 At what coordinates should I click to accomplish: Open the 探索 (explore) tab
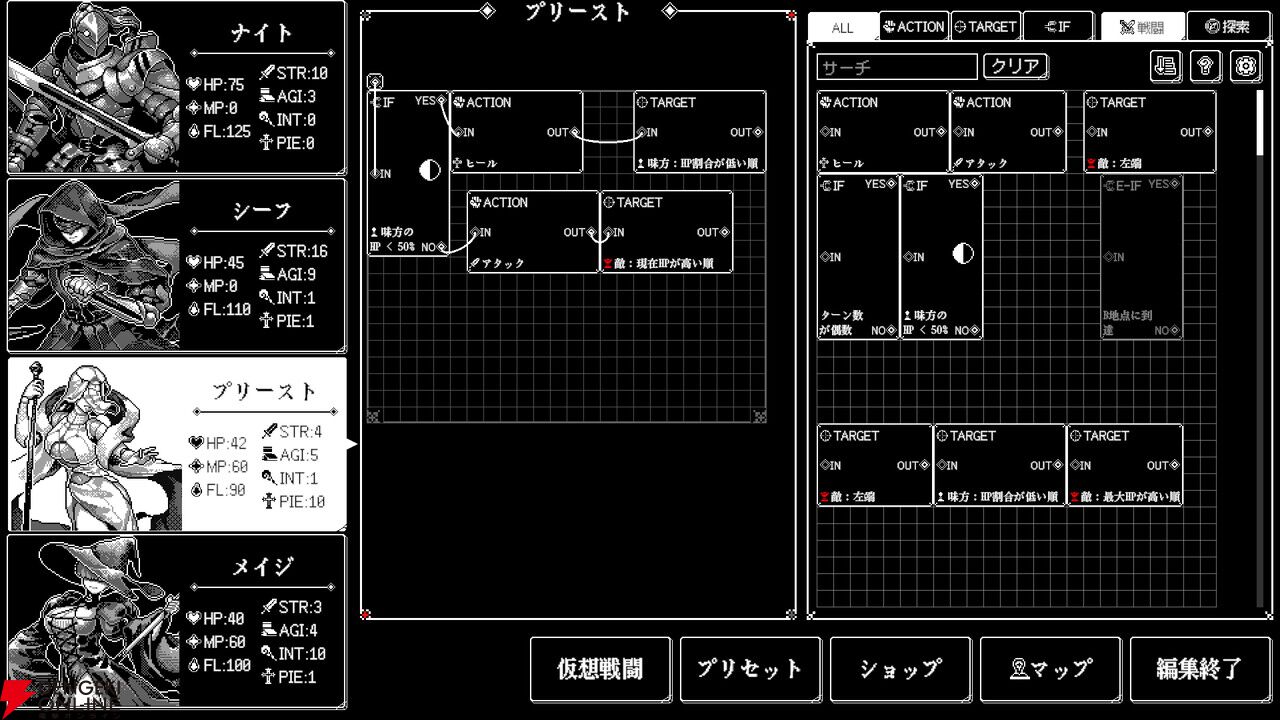[x=1229, y=27]
